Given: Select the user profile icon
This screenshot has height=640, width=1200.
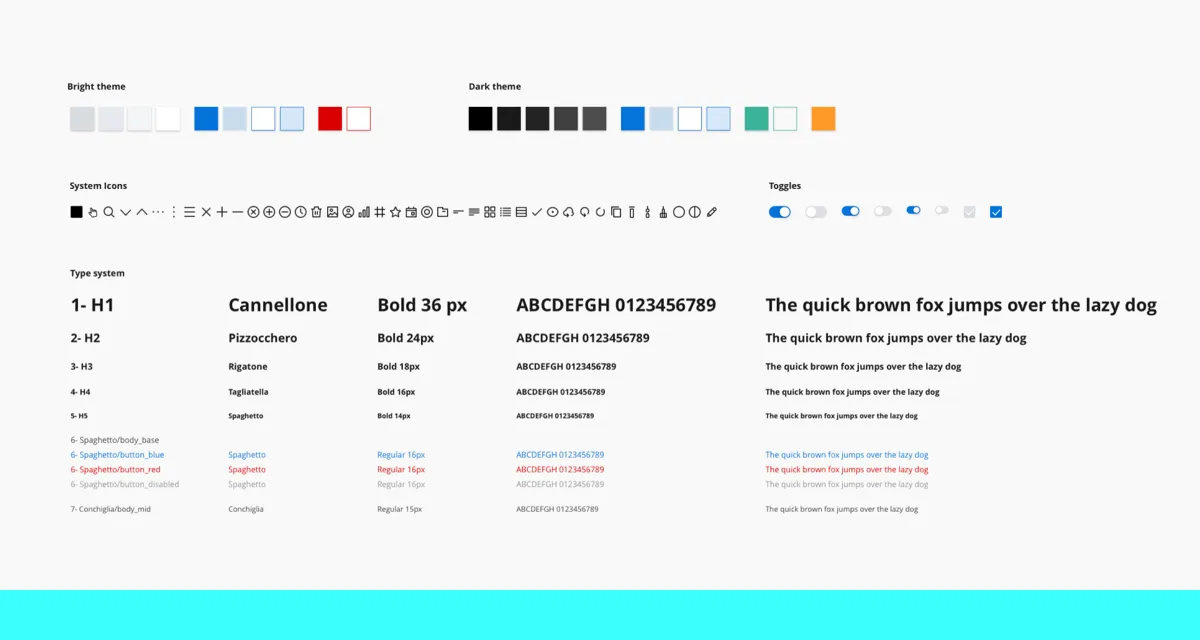Looking at the screenshot, I should click(349, 211).
